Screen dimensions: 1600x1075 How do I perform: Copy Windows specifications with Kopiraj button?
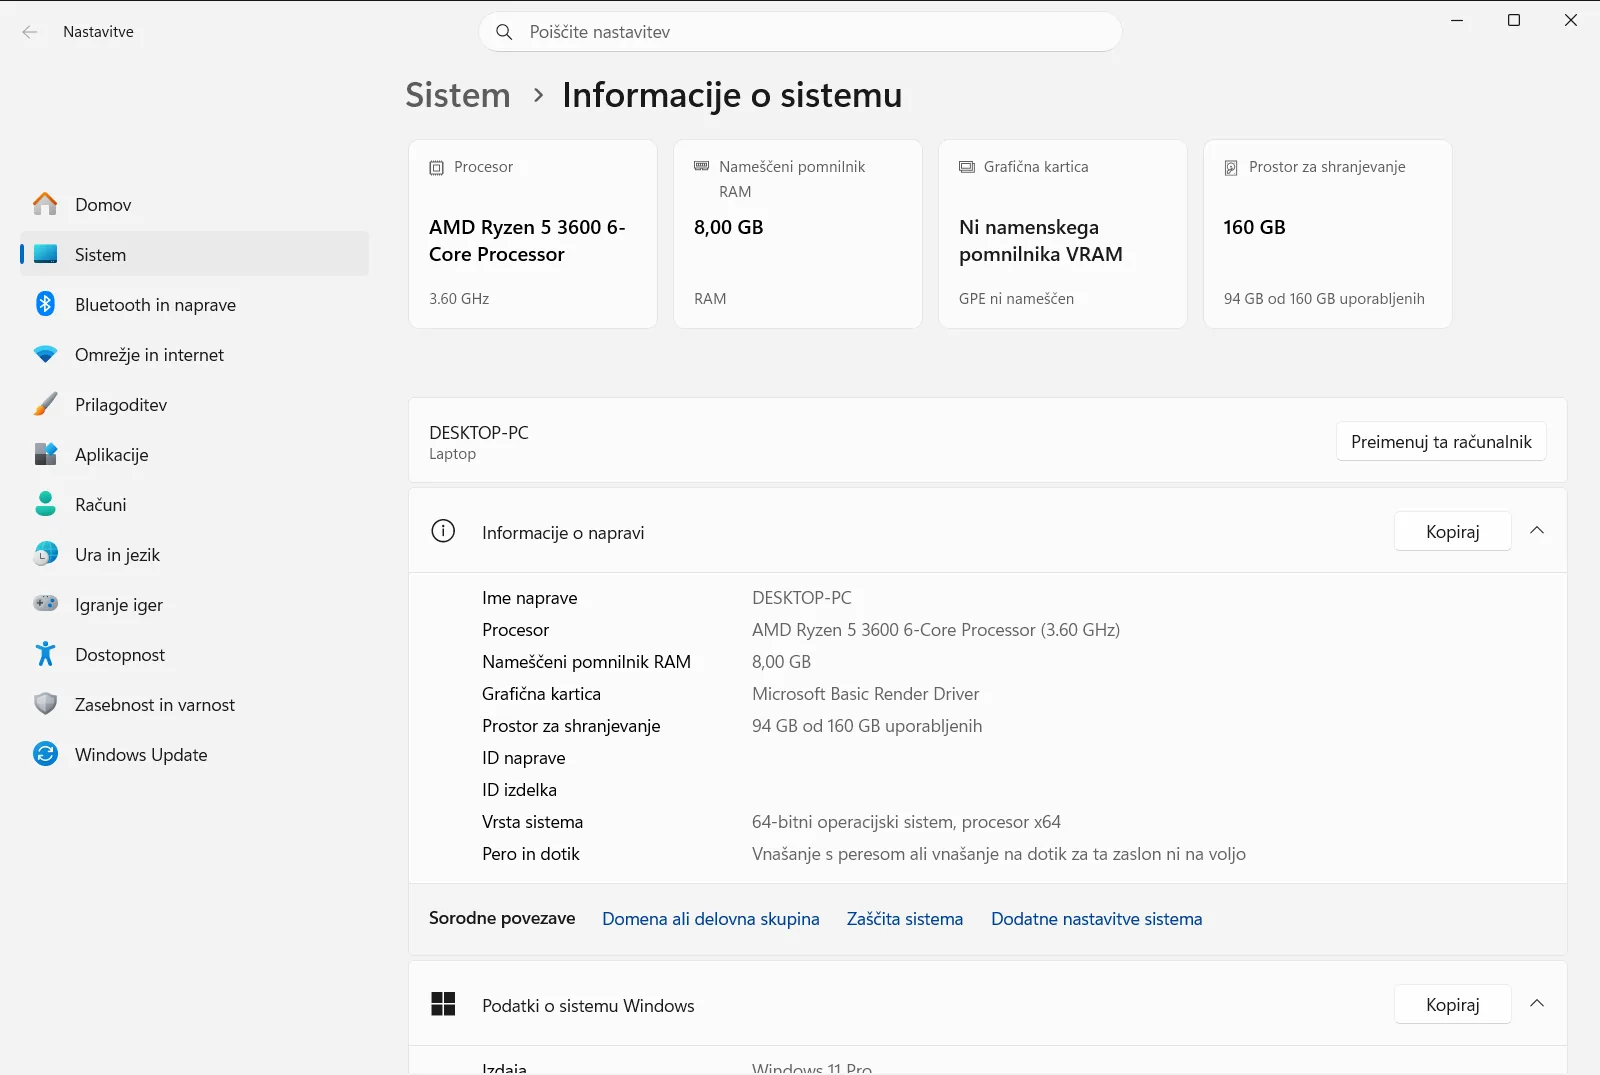pos(1452,1004)
